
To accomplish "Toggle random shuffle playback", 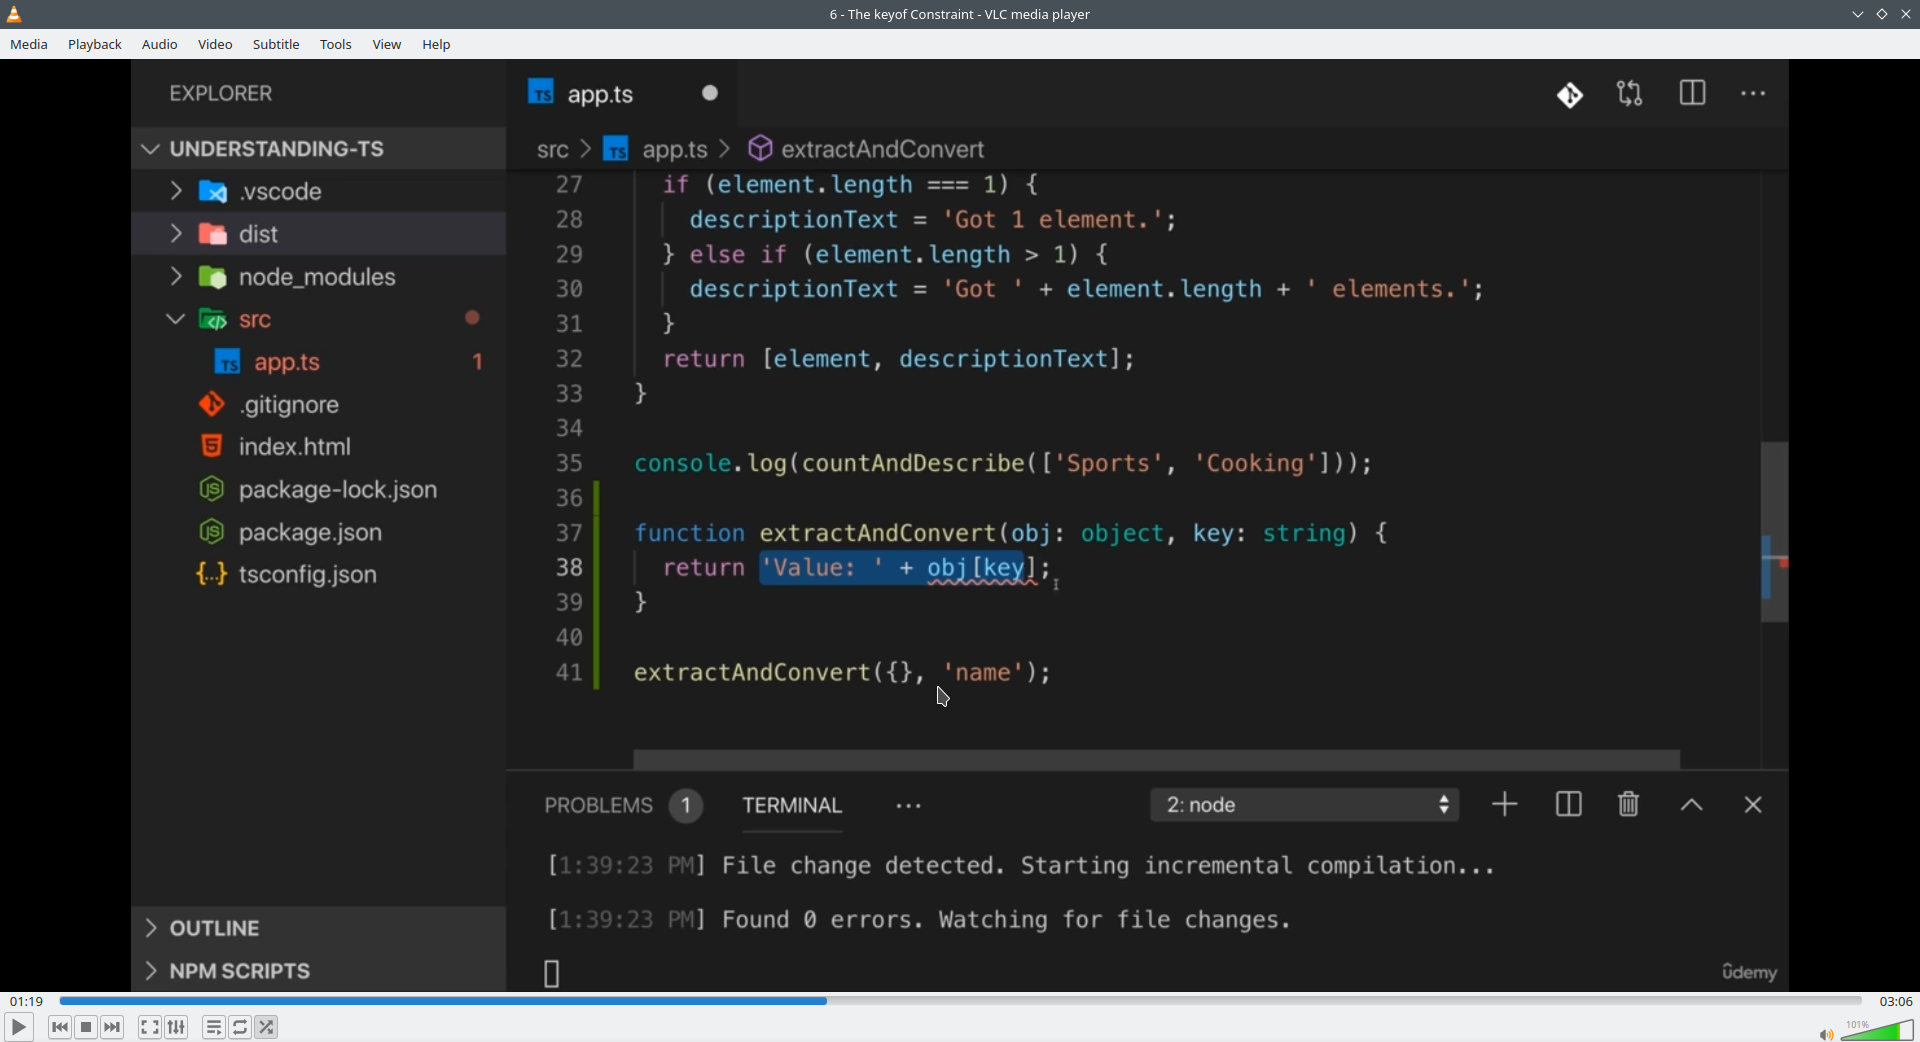I will point(267,1027).
